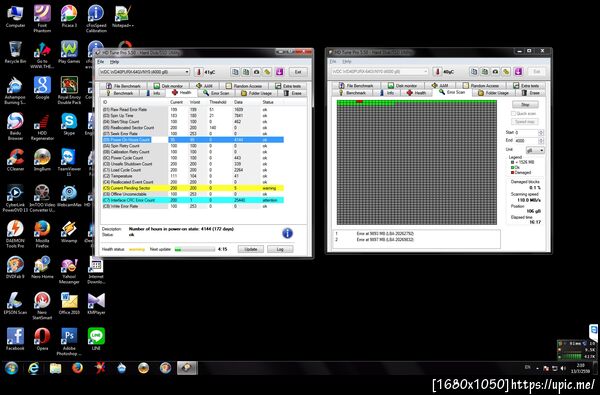Viewport: 600px width, 395px height.
Task: Click Log button in Health tab
Action: [280, 249]
